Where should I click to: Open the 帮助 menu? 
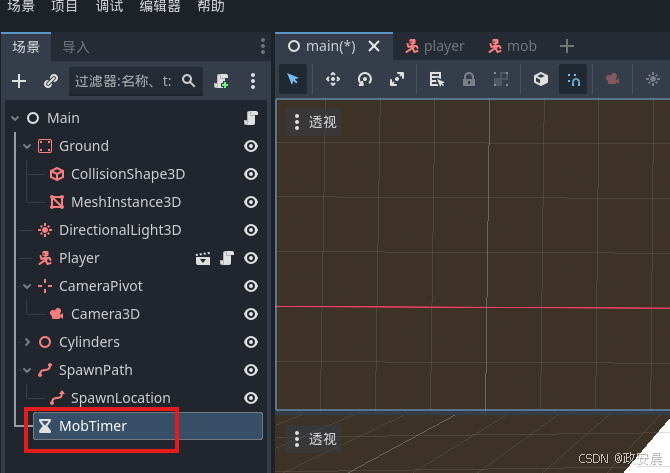pyautogui.click(x=211, y=6)
